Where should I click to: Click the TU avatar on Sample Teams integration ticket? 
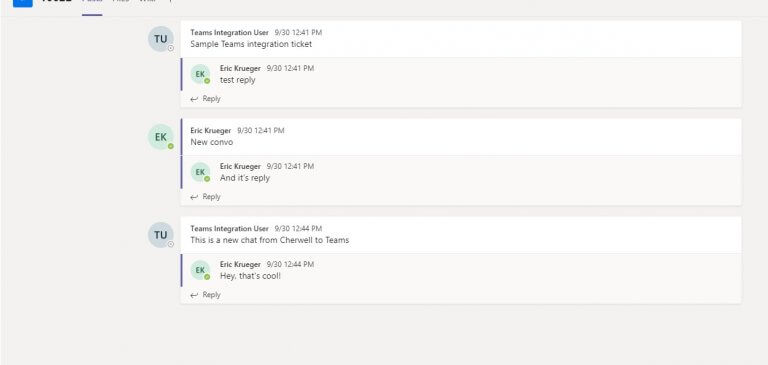[x=161, y=39]
